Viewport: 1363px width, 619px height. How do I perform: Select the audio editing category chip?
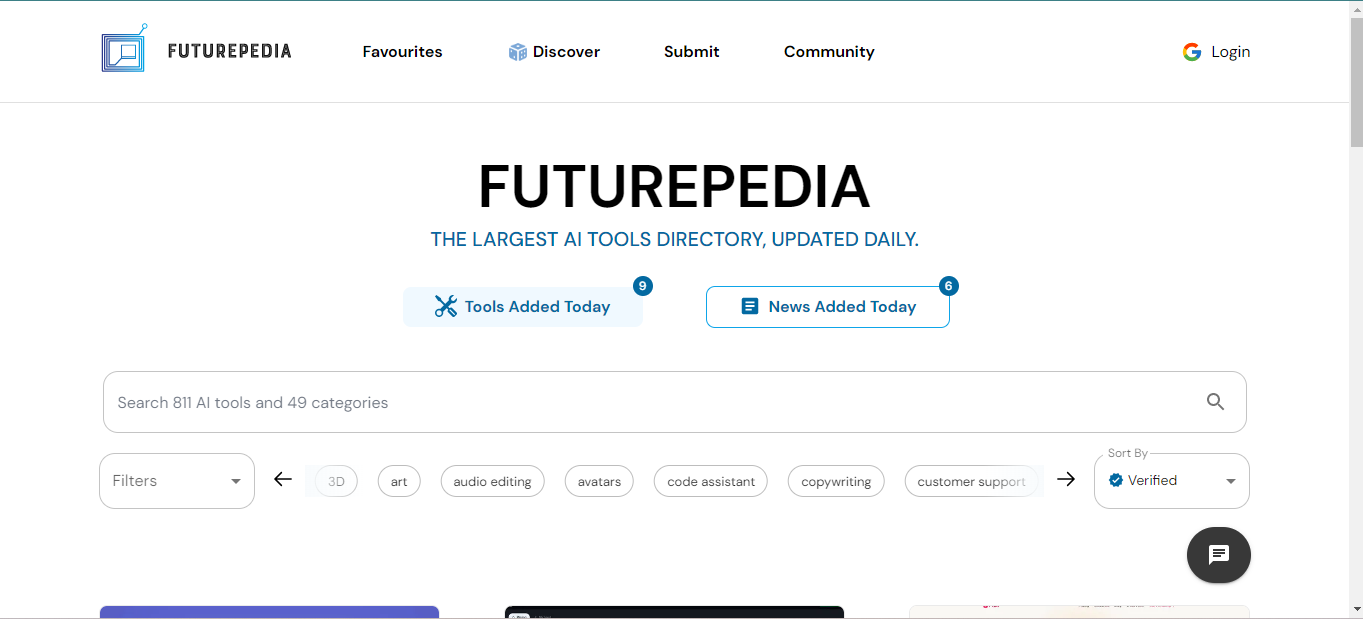tap(493, 481)
